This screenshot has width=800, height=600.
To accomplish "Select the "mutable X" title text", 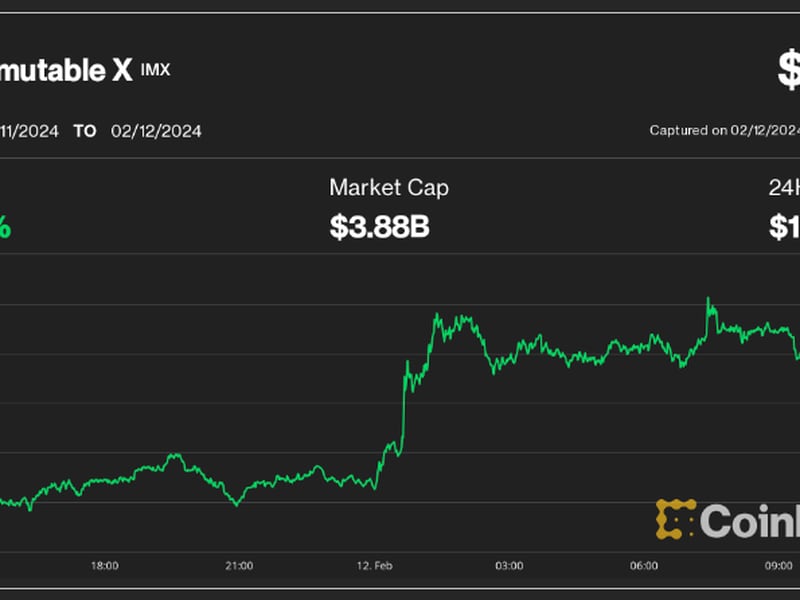I will pos(65,70).
